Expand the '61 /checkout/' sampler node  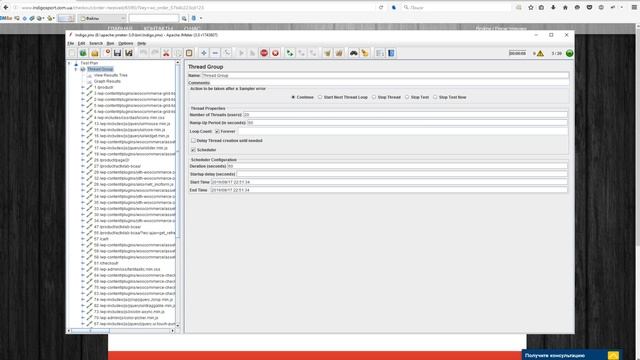click(x=83, y=263)
